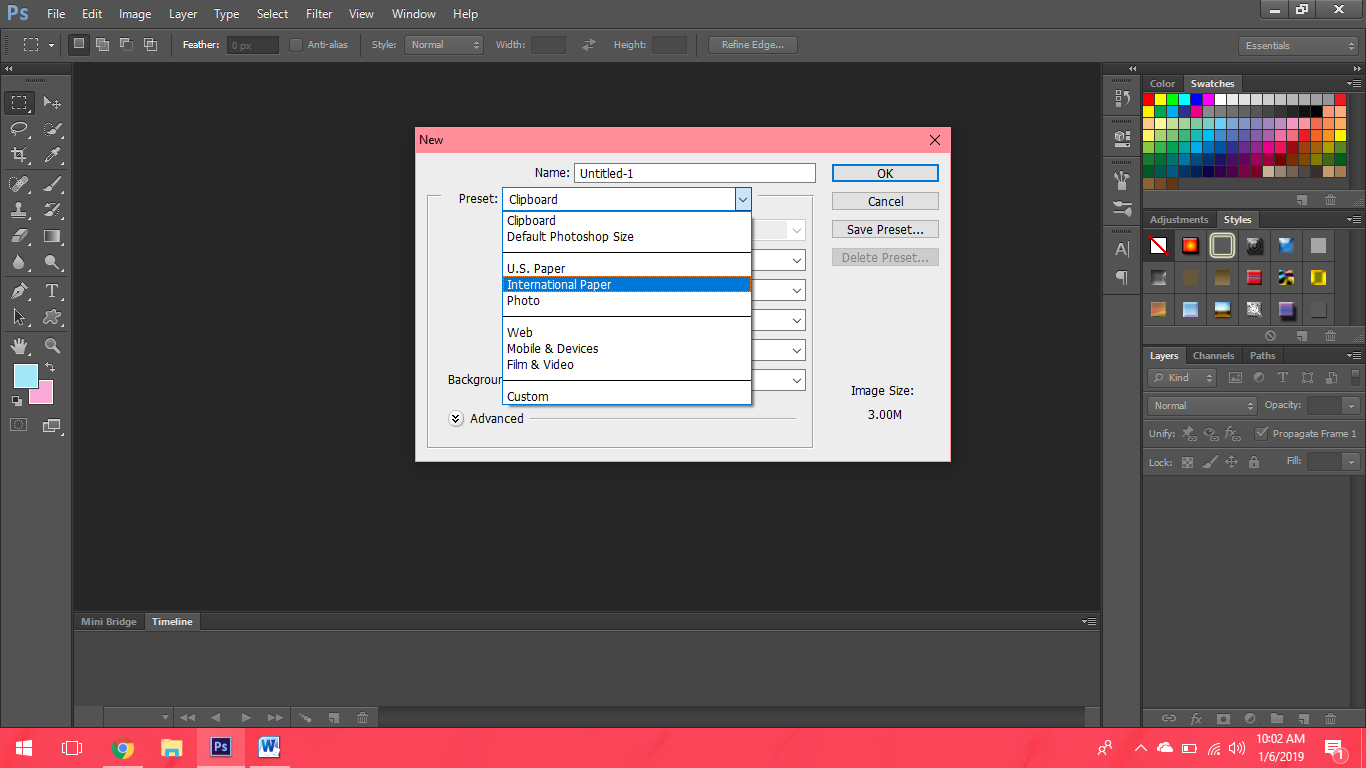Screen dimensions: 1366x768
Task: Click the light blue foreground color swatch
Action: coord(25,376)
